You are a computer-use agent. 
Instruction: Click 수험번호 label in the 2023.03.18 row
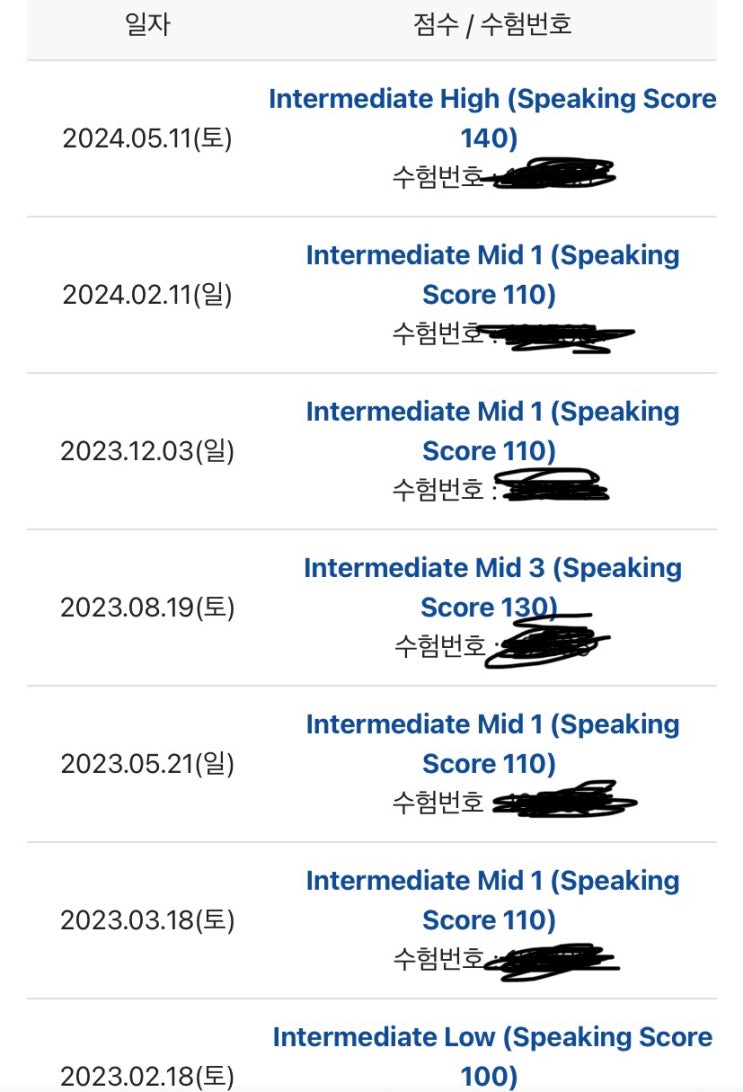[437, 959]
